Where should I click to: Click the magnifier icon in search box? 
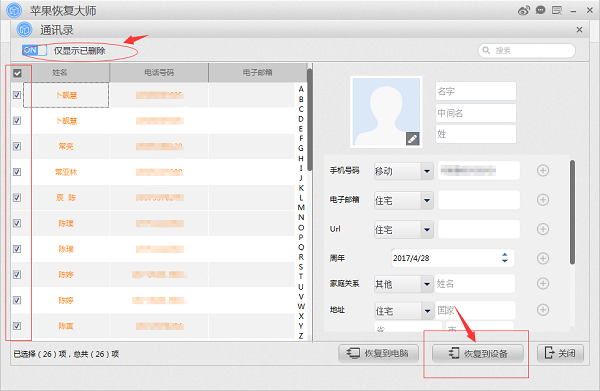click(486, 50)
